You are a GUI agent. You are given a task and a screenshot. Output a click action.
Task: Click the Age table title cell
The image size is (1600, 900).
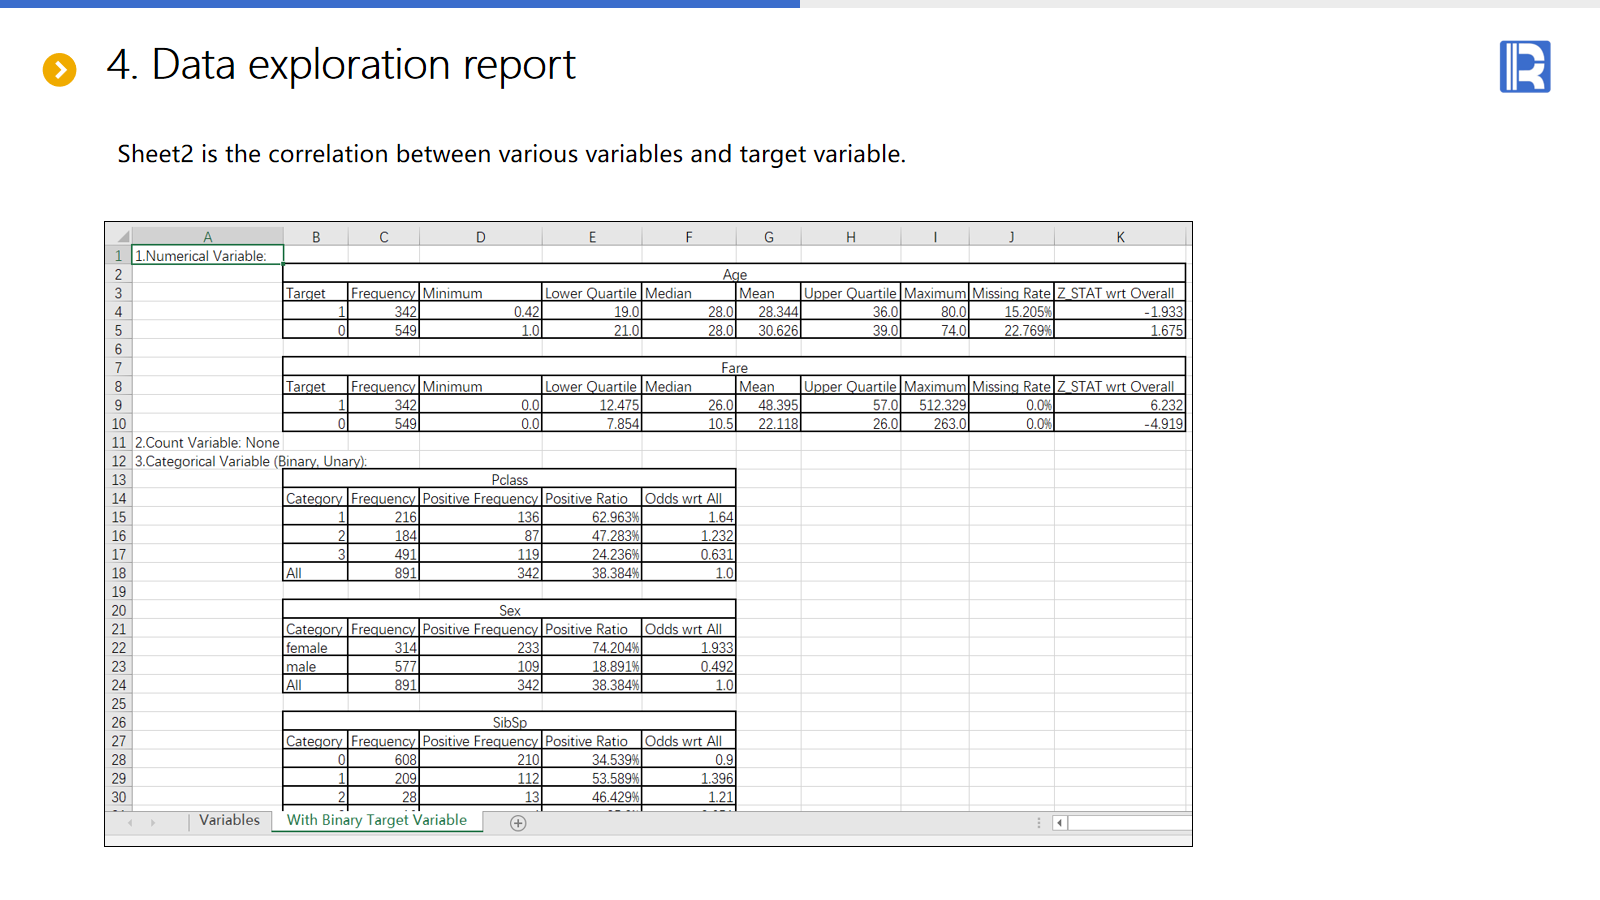pos(734,274)
